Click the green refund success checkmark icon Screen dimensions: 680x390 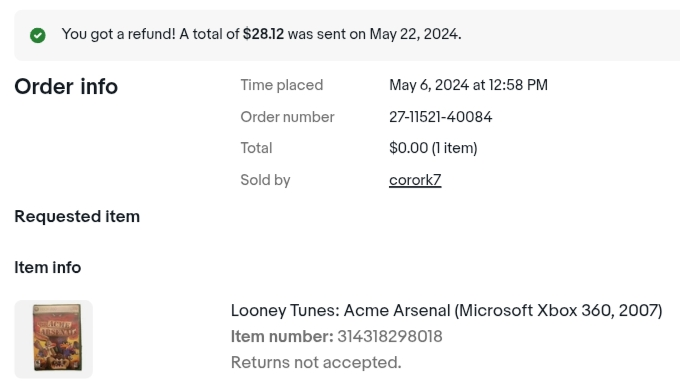coord(38,35)
